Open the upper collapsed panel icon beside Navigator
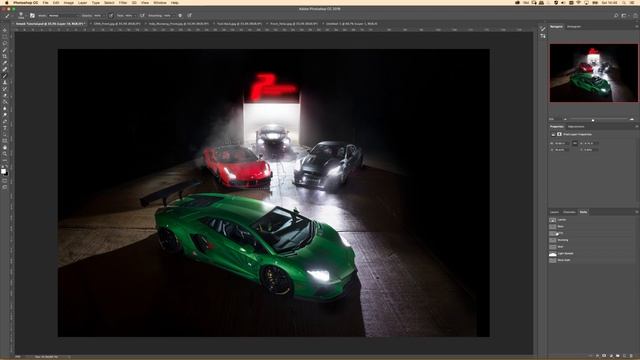 pyautogui.click(x=542, y=29)
